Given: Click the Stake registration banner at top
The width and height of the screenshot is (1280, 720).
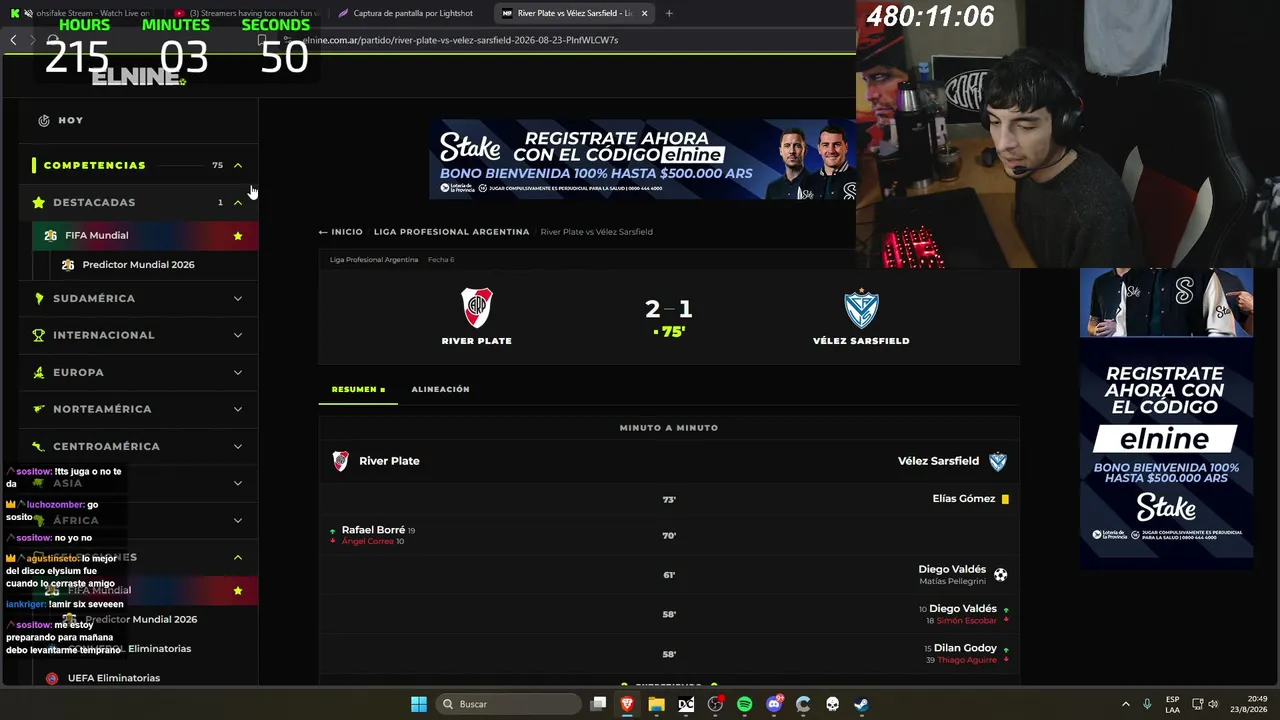Looking at the screenshot, I should (642, 160).
